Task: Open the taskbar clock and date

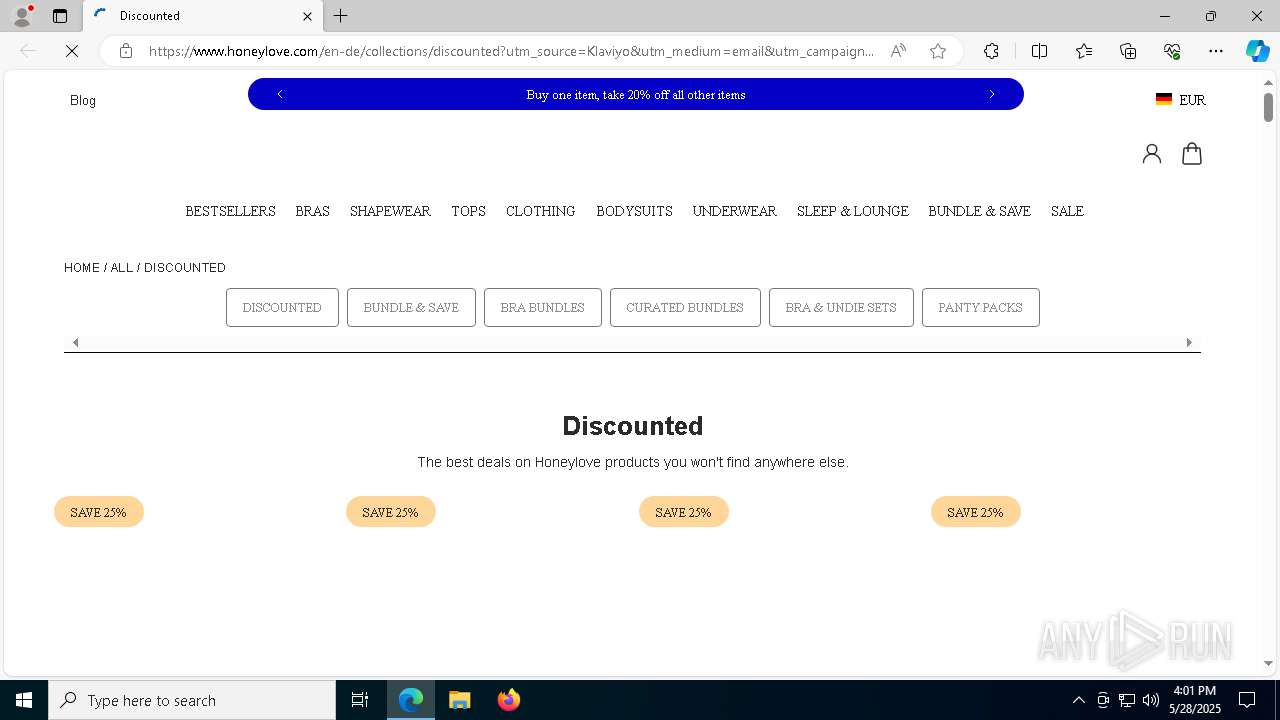Action: pyautogui.click(x=1195, y=700)
